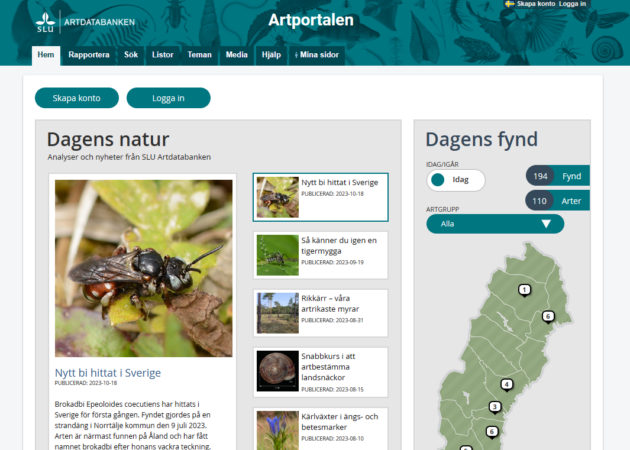
Task: Open the Rapportera menu tab
Action: pyautogui.click(x=89, y=55)
